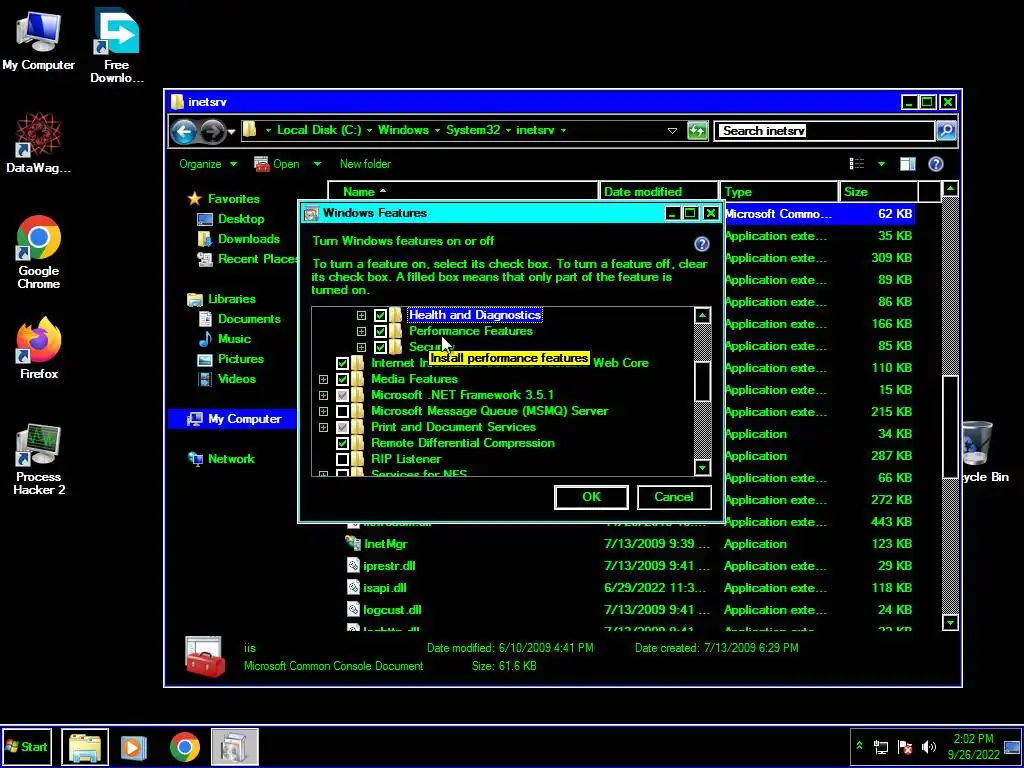
Task: Open dropdown arrow next to Open
Action: (x=317, y=164)
